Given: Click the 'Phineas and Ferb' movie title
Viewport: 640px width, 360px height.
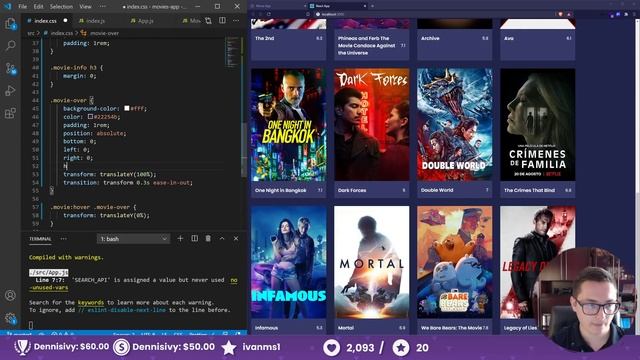Looking at the screenshot, I should pos(367,45).
